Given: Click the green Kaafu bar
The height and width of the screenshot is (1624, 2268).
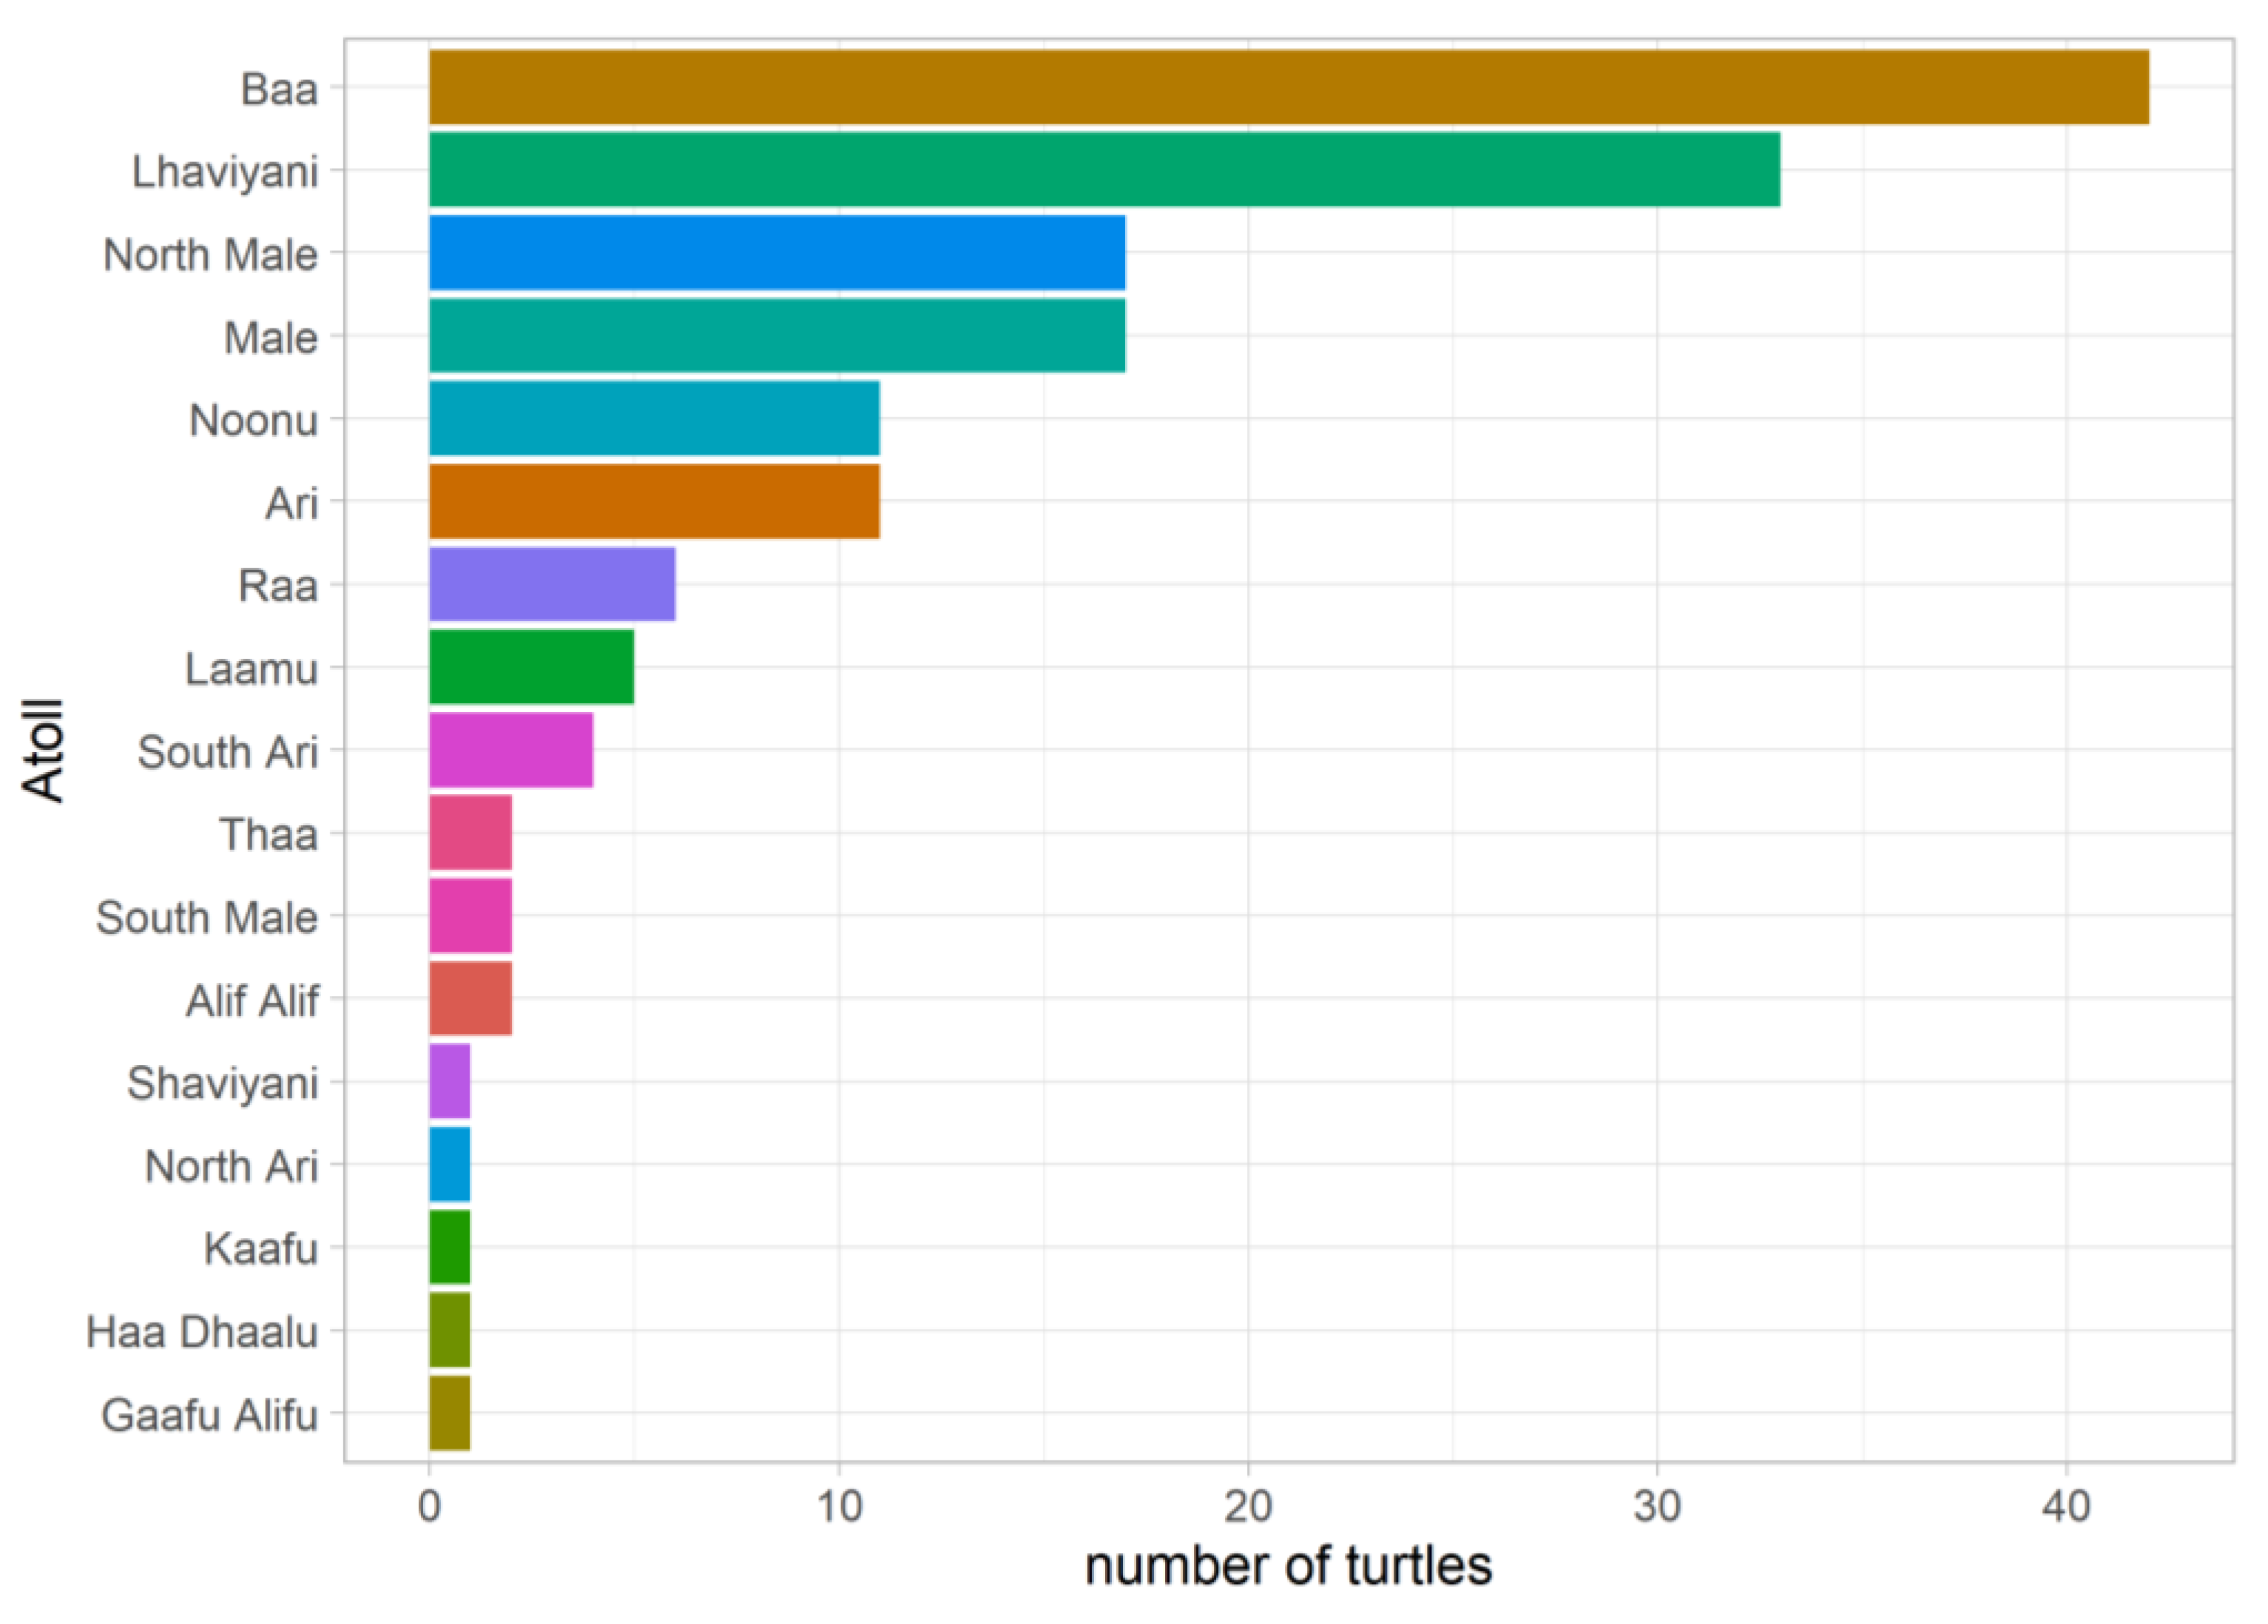Looking at the screenshot, I should point(449,1248).
